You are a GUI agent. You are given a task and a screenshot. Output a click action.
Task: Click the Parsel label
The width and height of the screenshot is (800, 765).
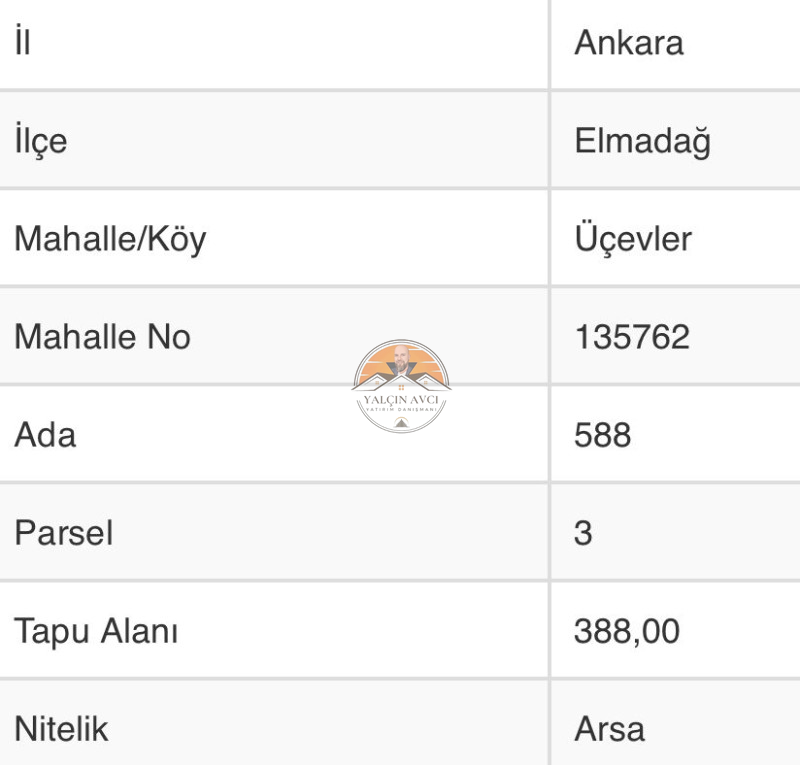coord(64,533)
